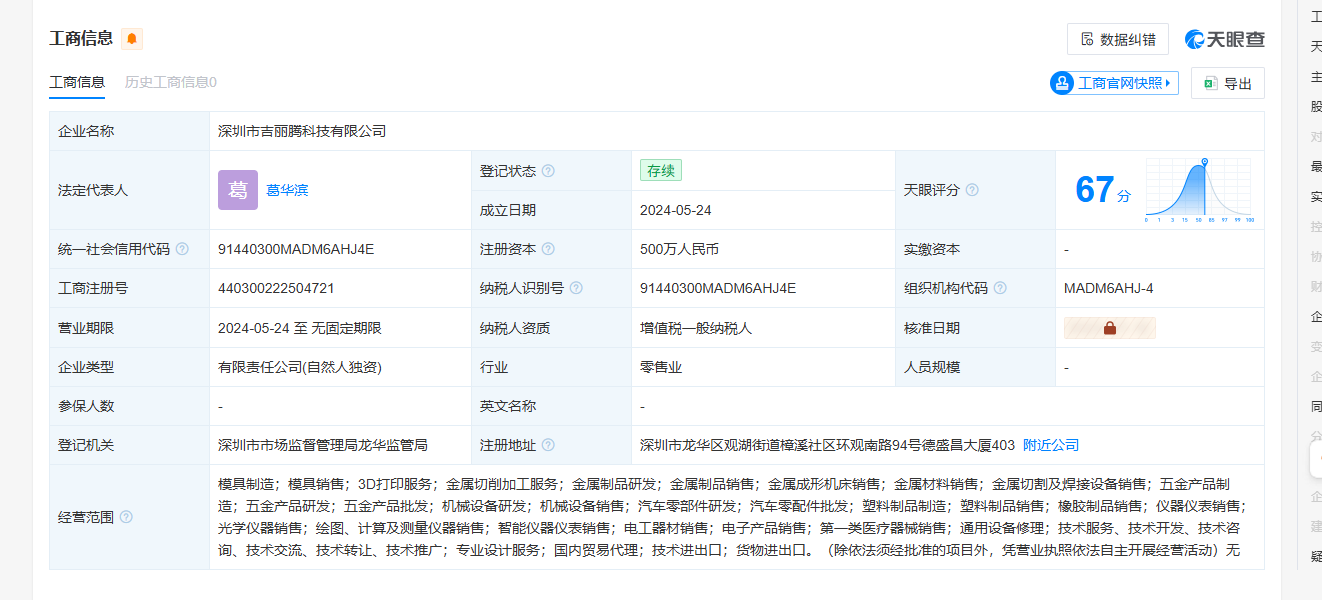Screen dimensions: 1322x600
Task: Click company name 深圳市吉丽腾科技有限公司
Action: (302, 131)
